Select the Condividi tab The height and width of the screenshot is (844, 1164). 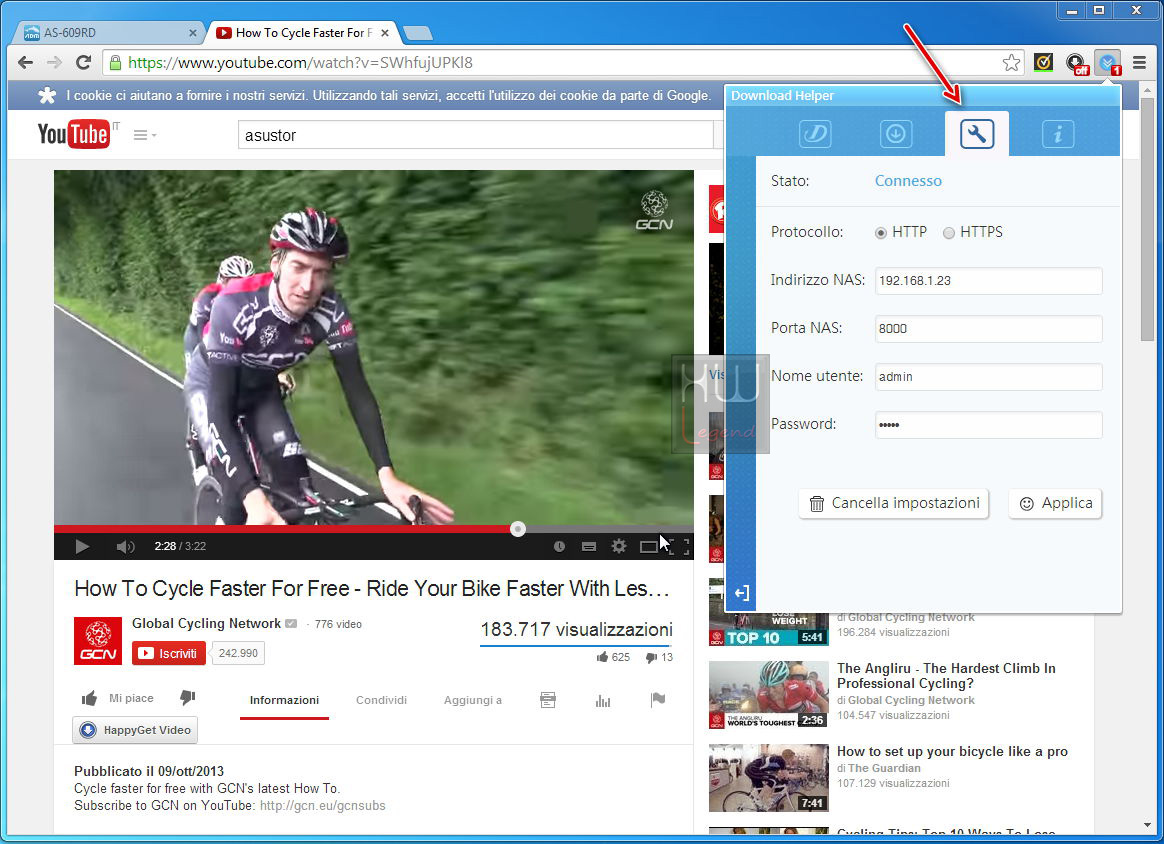pyautogui.click(x=382, y=700)
